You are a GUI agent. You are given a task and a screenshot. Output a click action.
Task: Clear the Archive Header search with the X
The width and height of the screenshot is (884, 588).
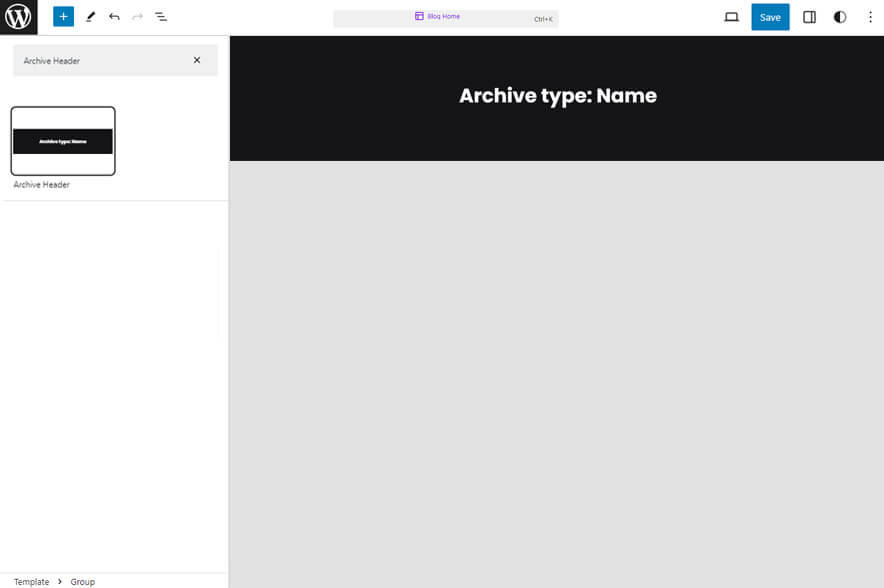coord(197,60)
